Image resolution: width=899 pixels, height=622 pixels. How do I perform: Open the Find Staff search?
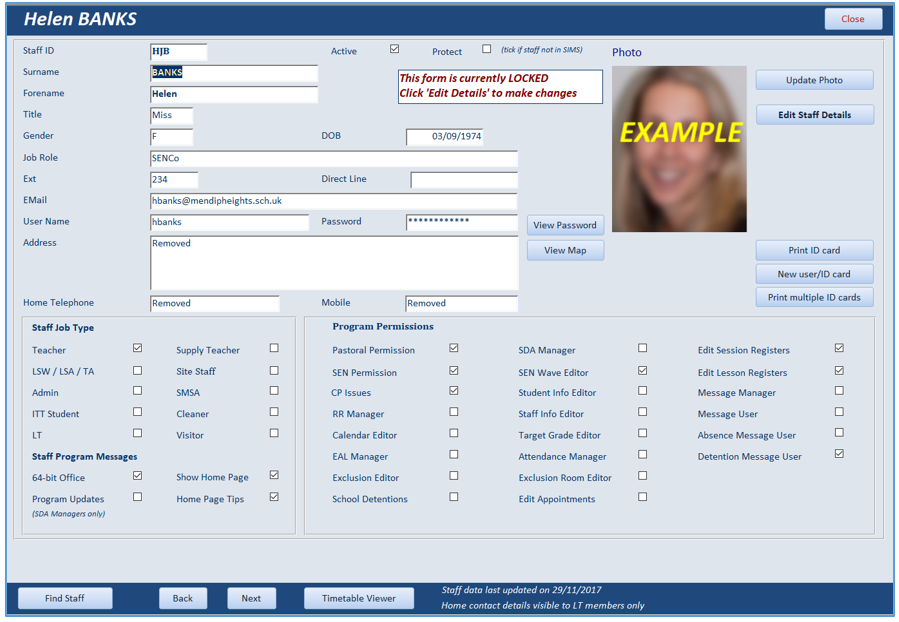65,598
